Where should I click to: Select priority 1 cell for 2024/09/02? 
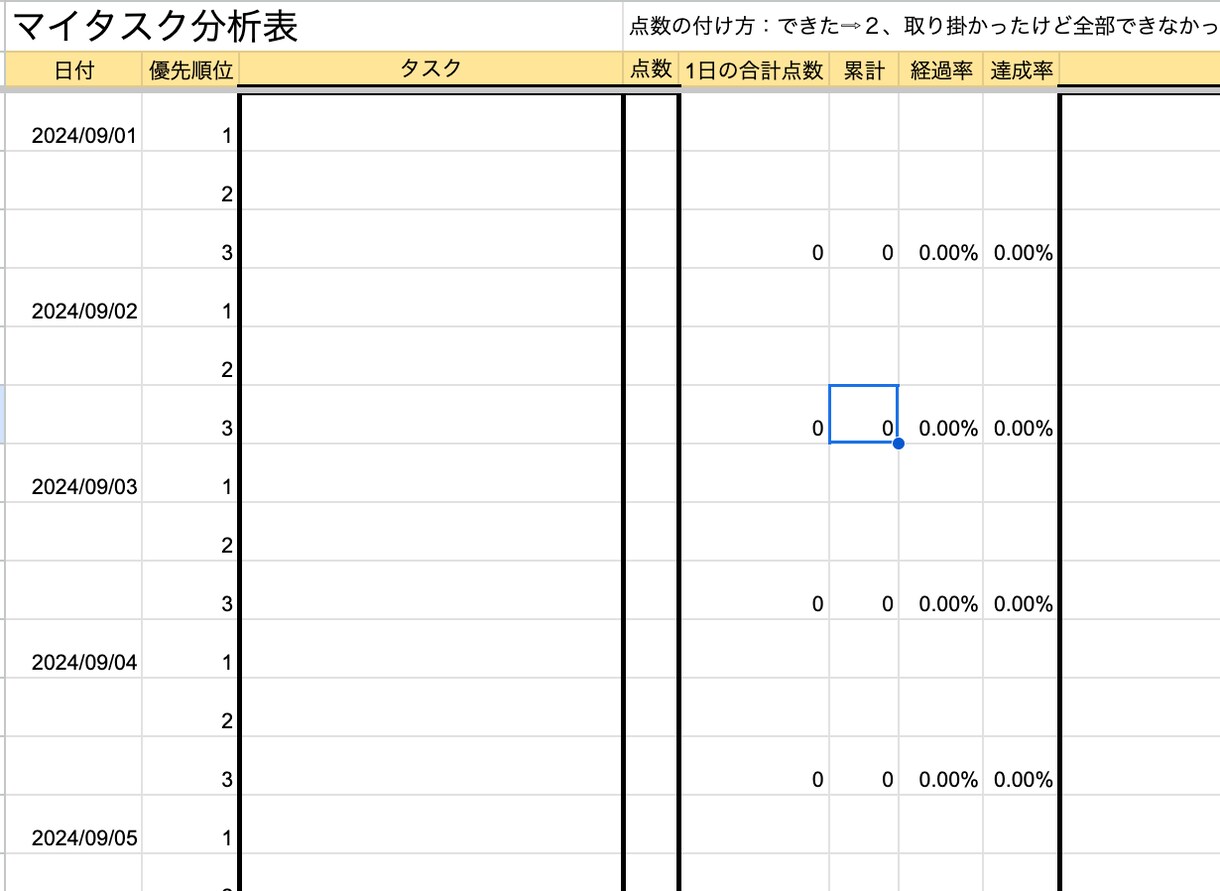tap(190, 297)
